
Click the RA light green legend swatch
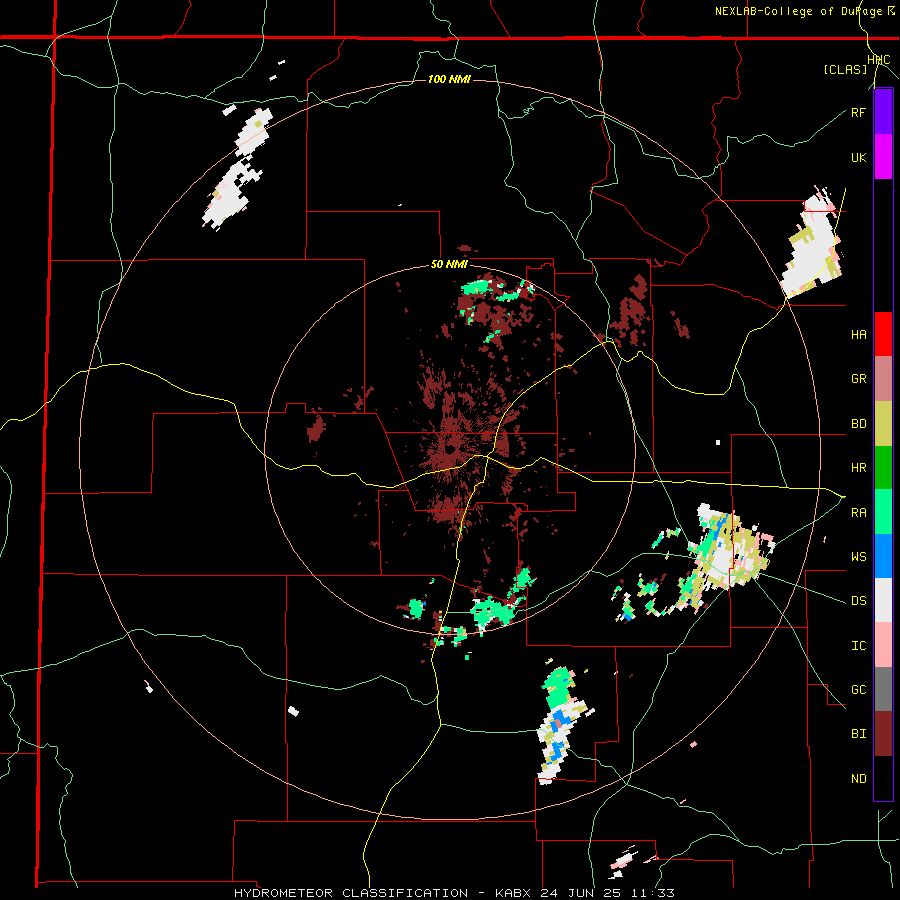click(x=883, y=512)
